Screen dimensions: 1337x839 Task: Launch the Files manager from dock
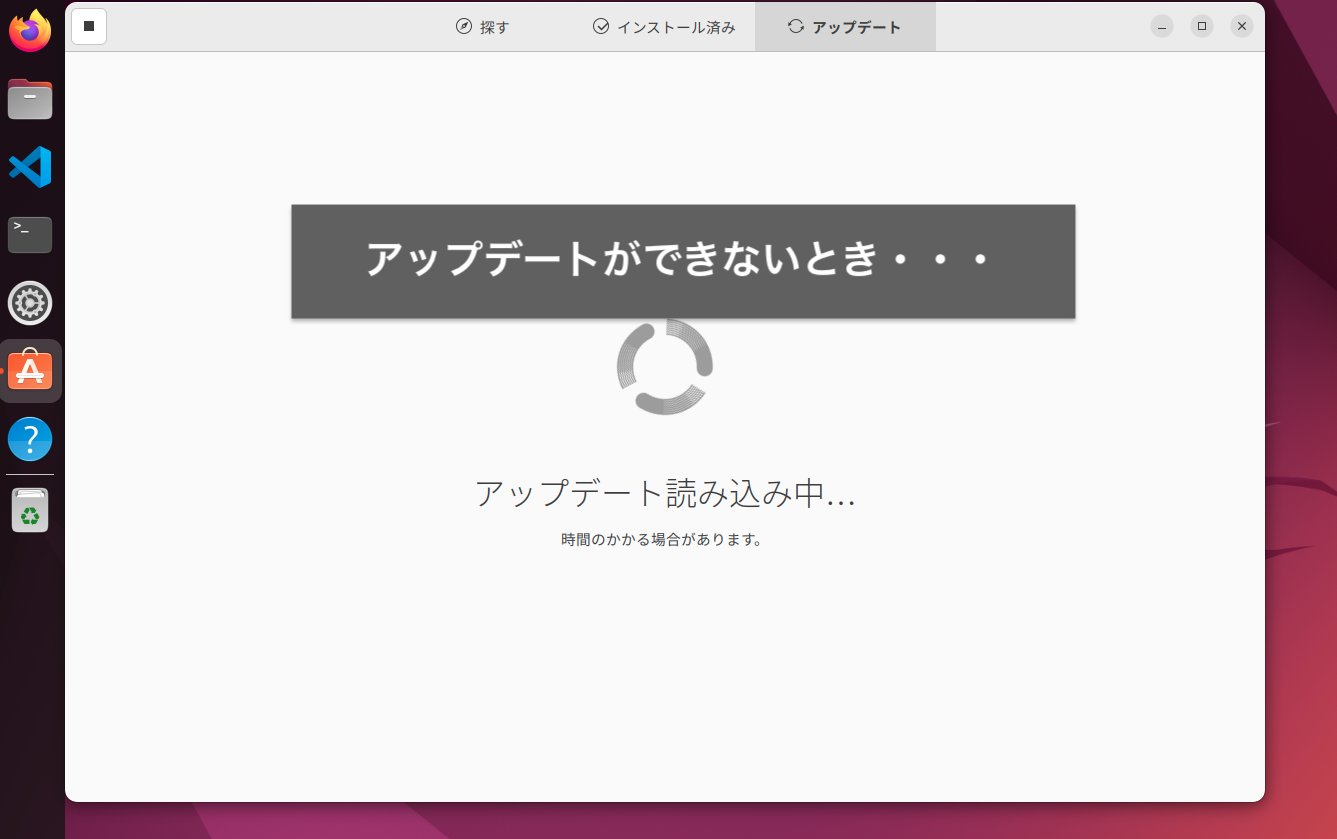click(30, 99)
